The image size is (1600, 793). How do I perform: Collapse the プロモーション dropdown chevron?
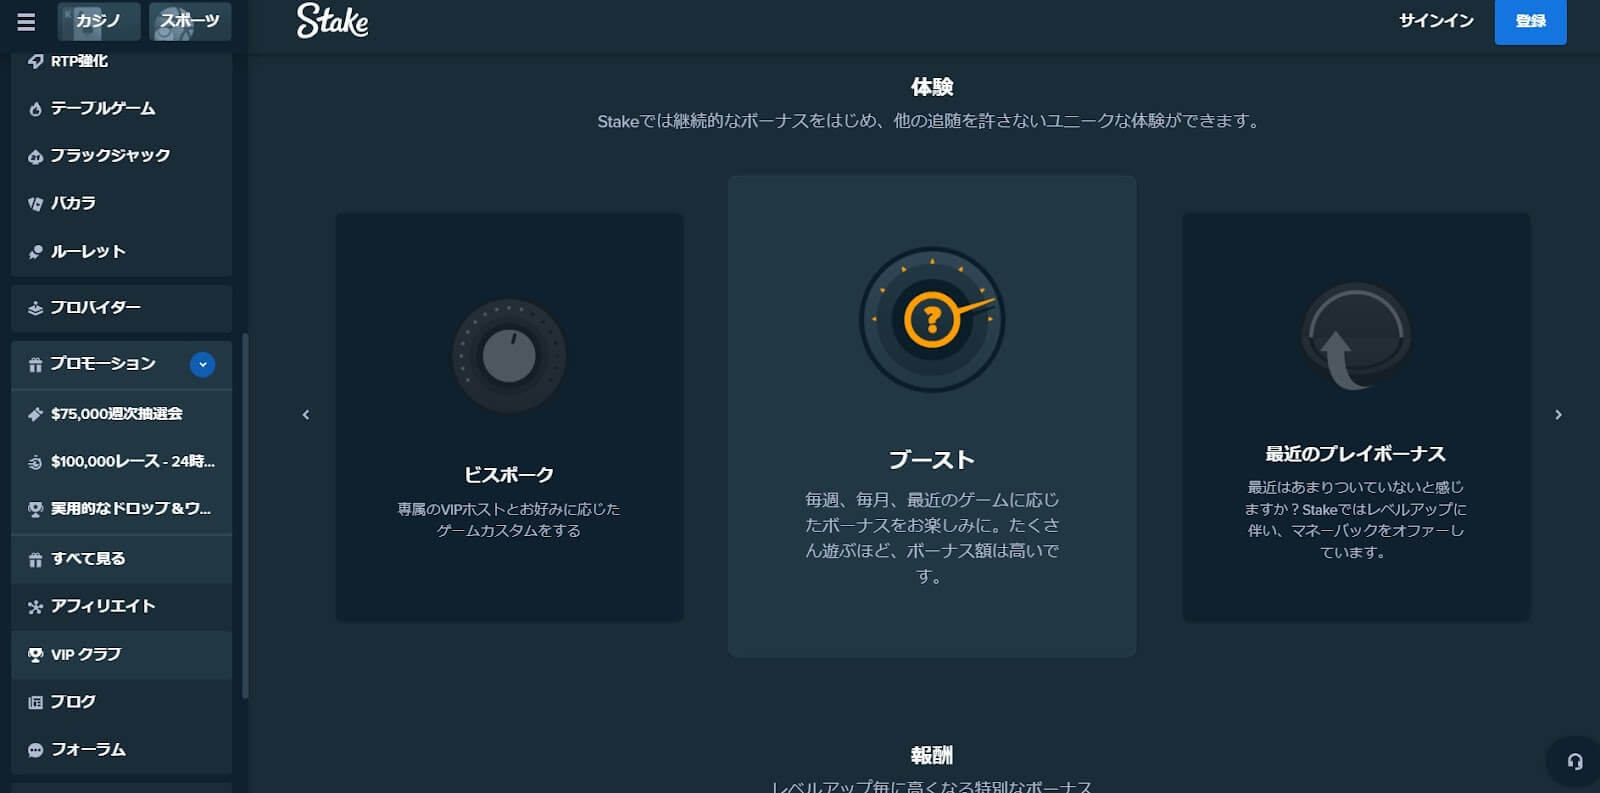202,365
